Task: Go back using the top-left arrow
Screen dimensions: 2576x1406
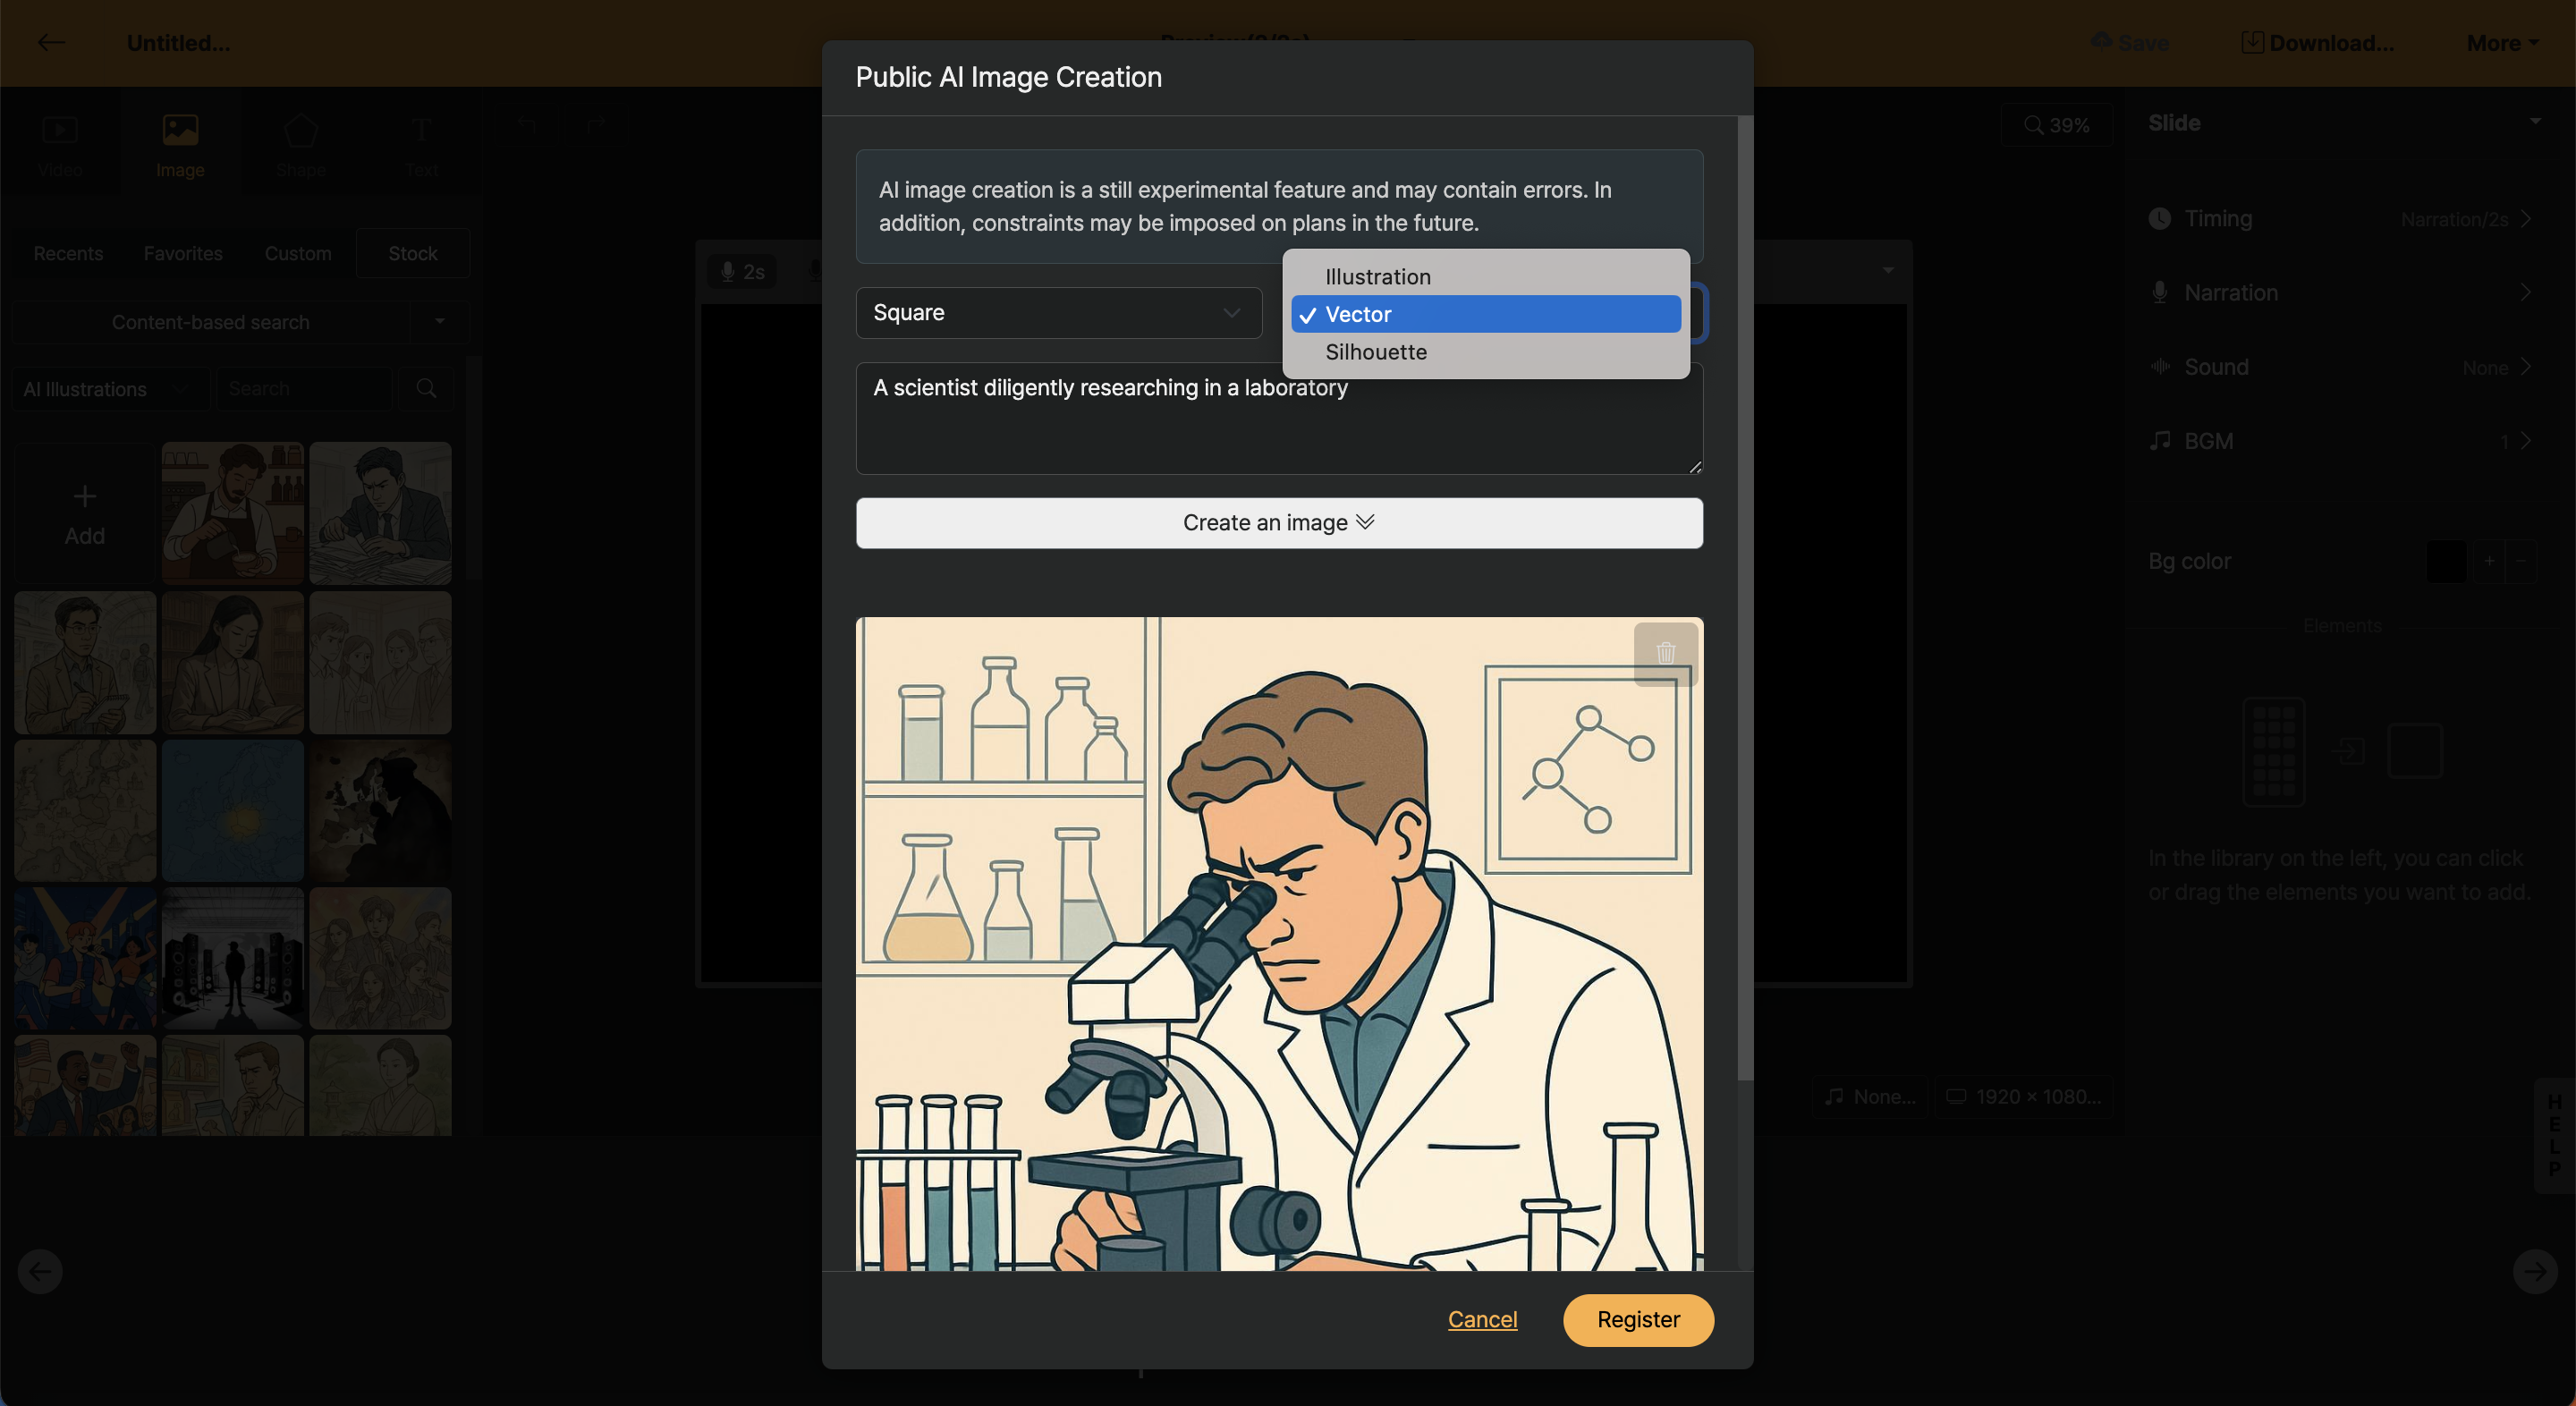Action: click(51, 42)
